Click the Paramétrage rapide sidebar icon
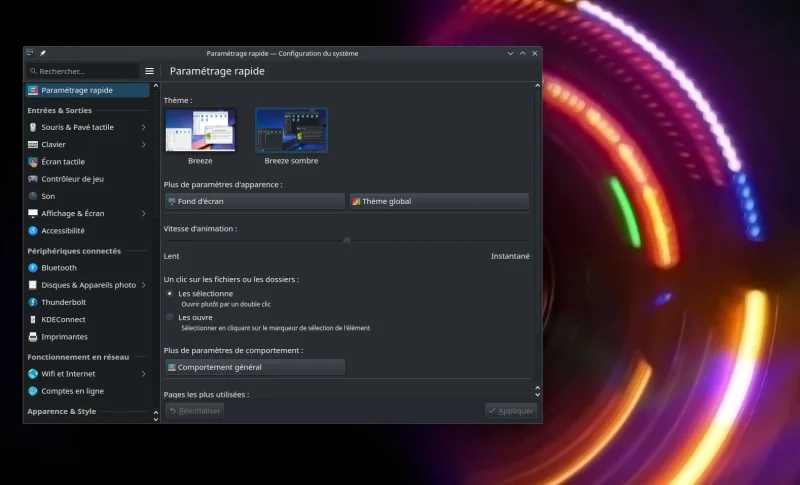 tap(33, 90)
